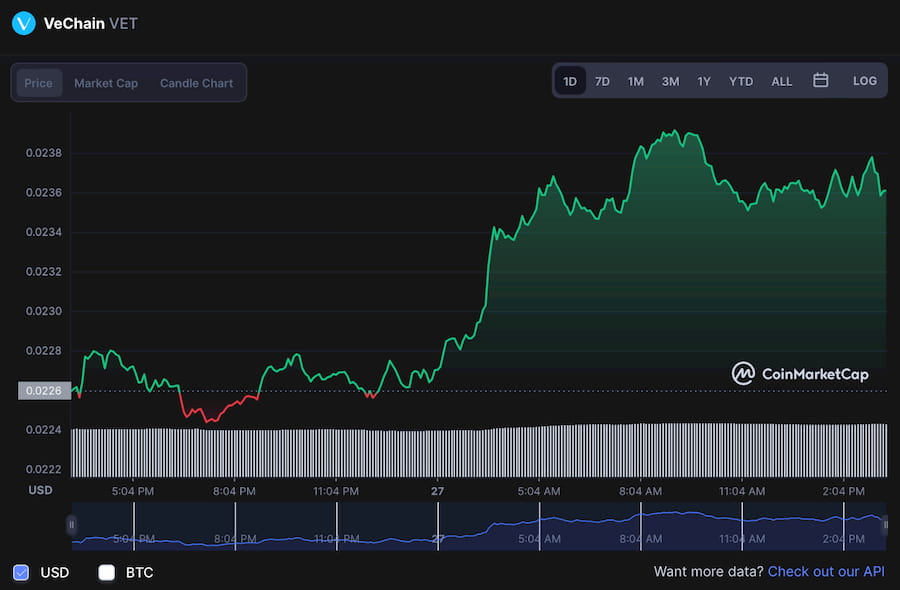Open the Candle Chart tab
This screenshot has width=900, height=590.
click(x=196, y=83)
